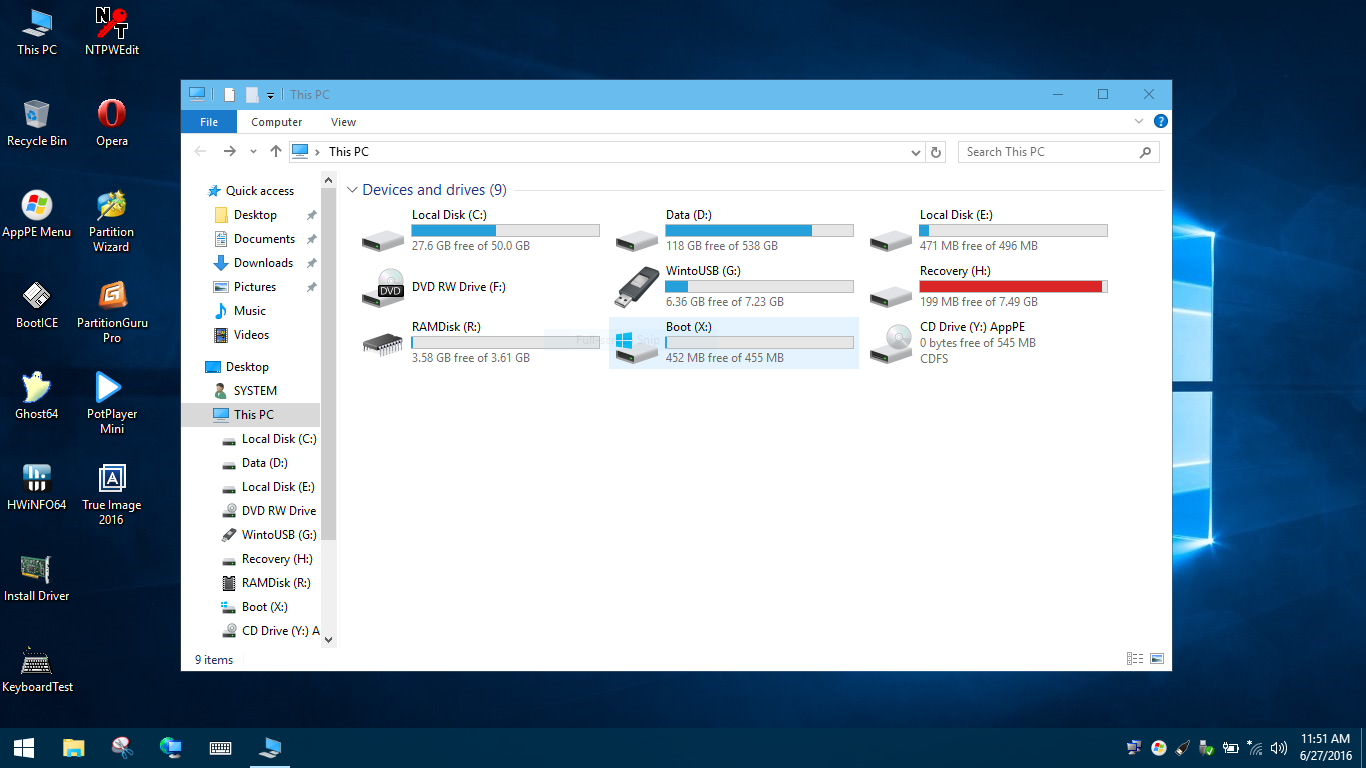
Task: Select SYSTEM user in the navigation pane
Action: [255, 391]
